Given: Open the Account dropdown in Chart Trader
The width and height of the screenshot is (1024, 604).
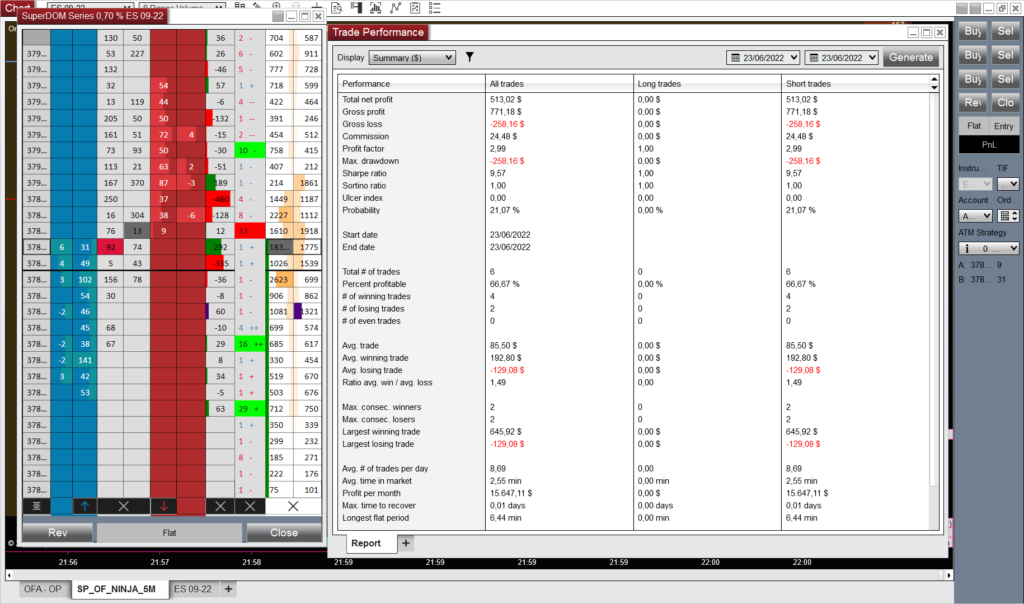Looking at the screenshot, I should (976, 216).
